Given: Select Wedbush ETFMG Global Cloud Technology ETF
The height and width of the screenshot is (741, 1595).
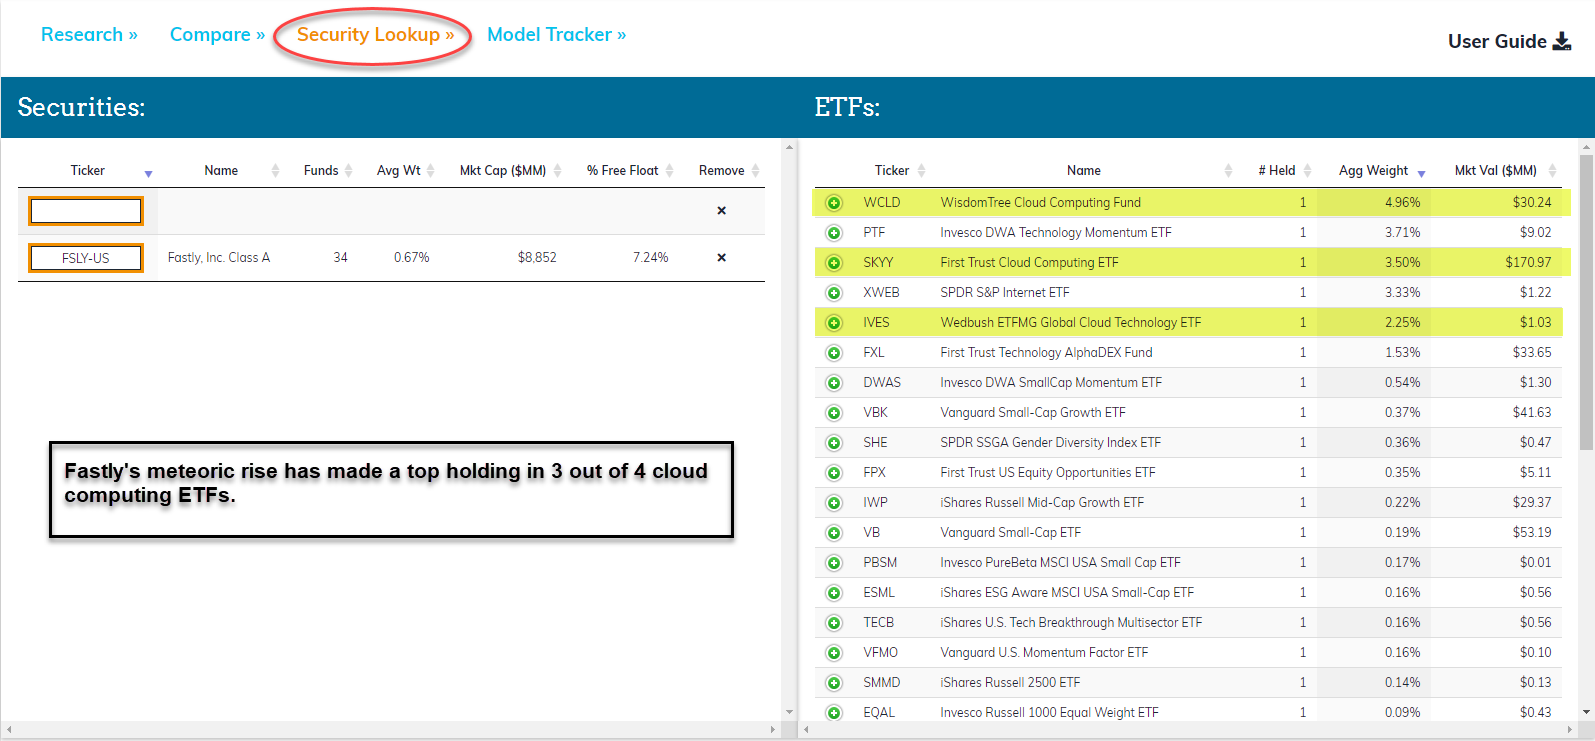Looking at the screenshot, I should click(x=1070, y=323).
